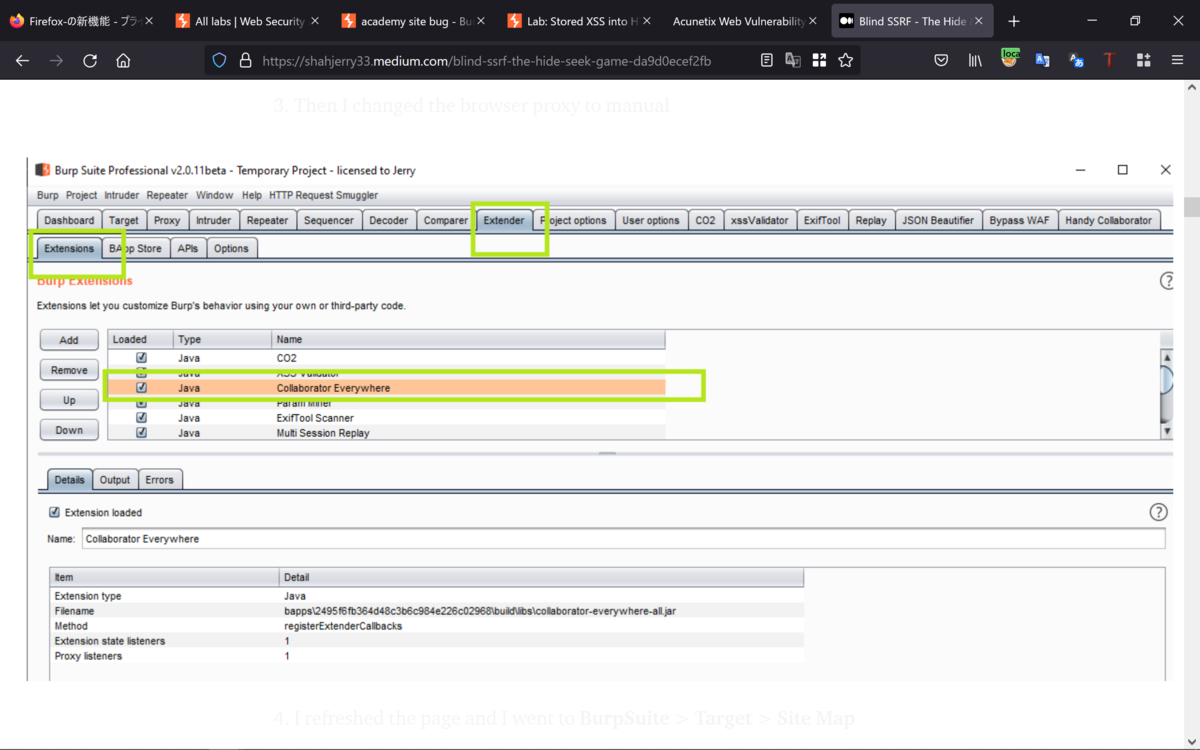Click the URL in the address bar
The width and height of the screenshot is (1200, 750).
[x=487, y=61]
